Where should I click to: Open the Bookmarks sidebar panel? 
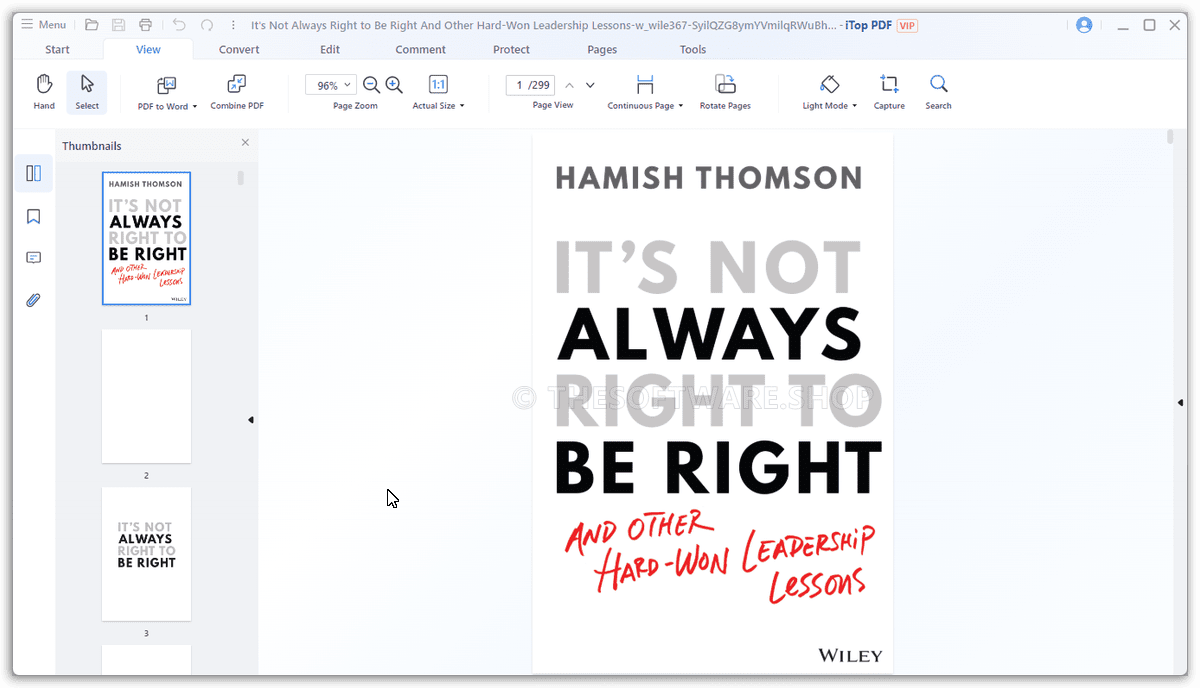tap(34, 216)
